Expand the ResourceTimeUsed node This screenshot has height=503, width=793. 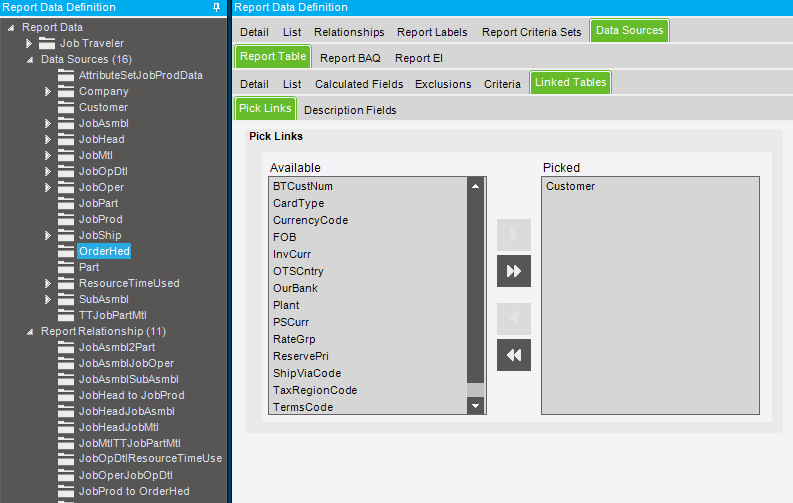point(48,284)
